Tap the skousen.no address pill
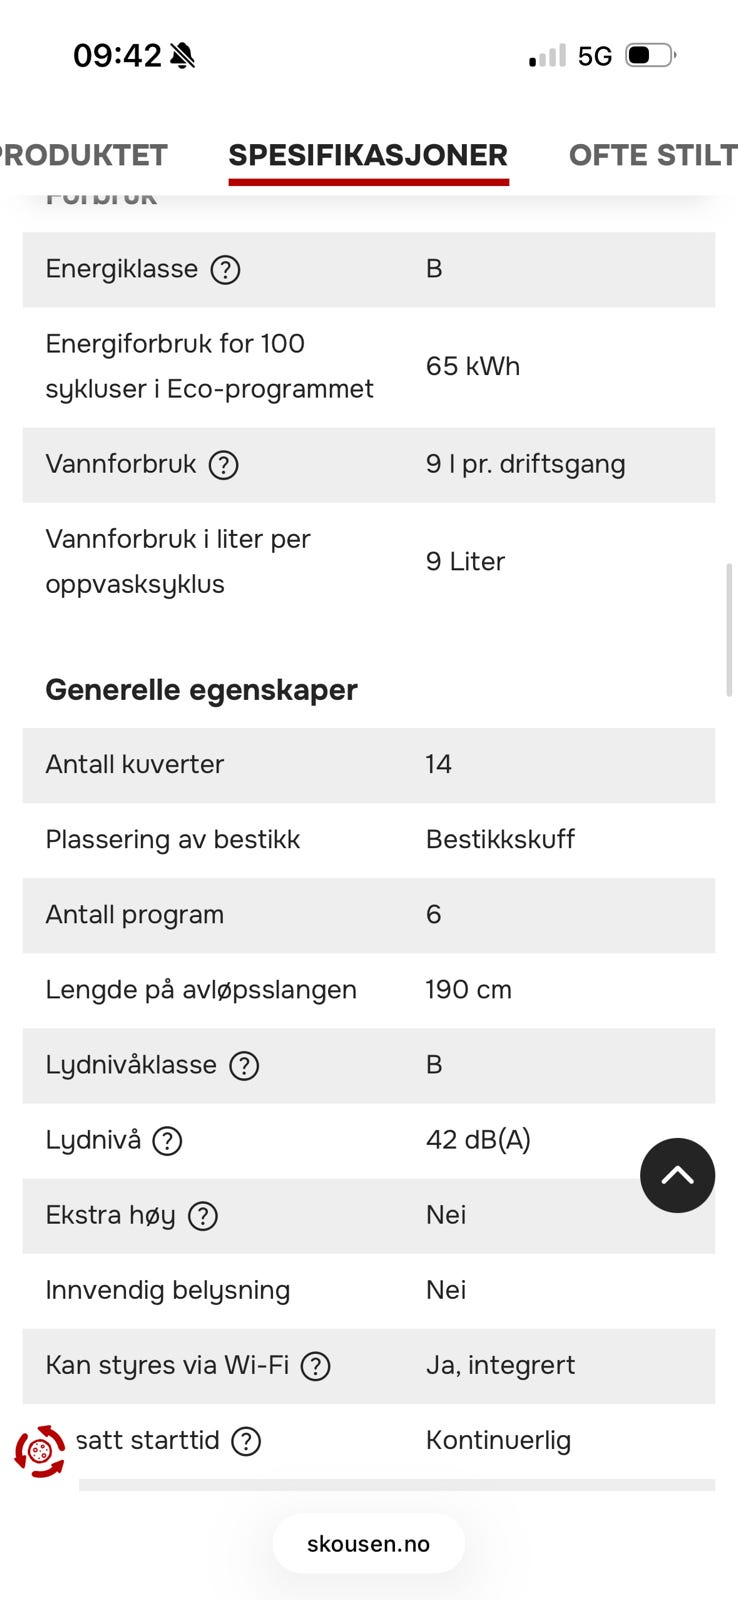 [x=368, y=1544]
